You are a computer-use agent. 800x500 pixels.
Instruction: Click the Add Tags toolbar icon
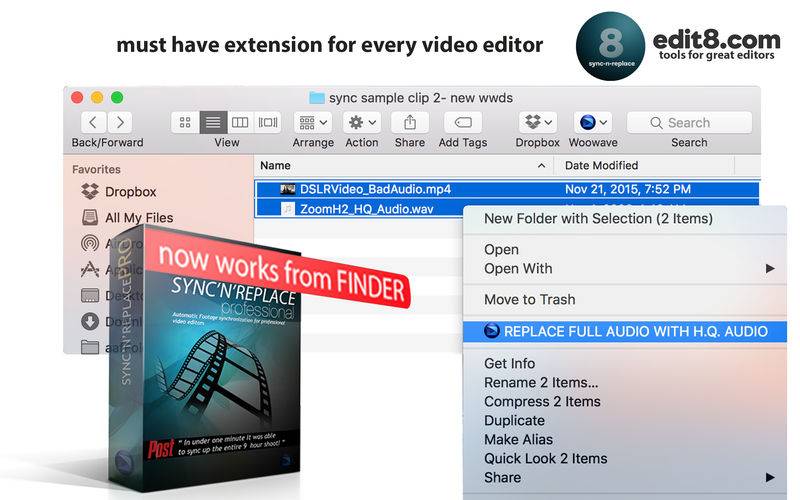pos(463,122)
